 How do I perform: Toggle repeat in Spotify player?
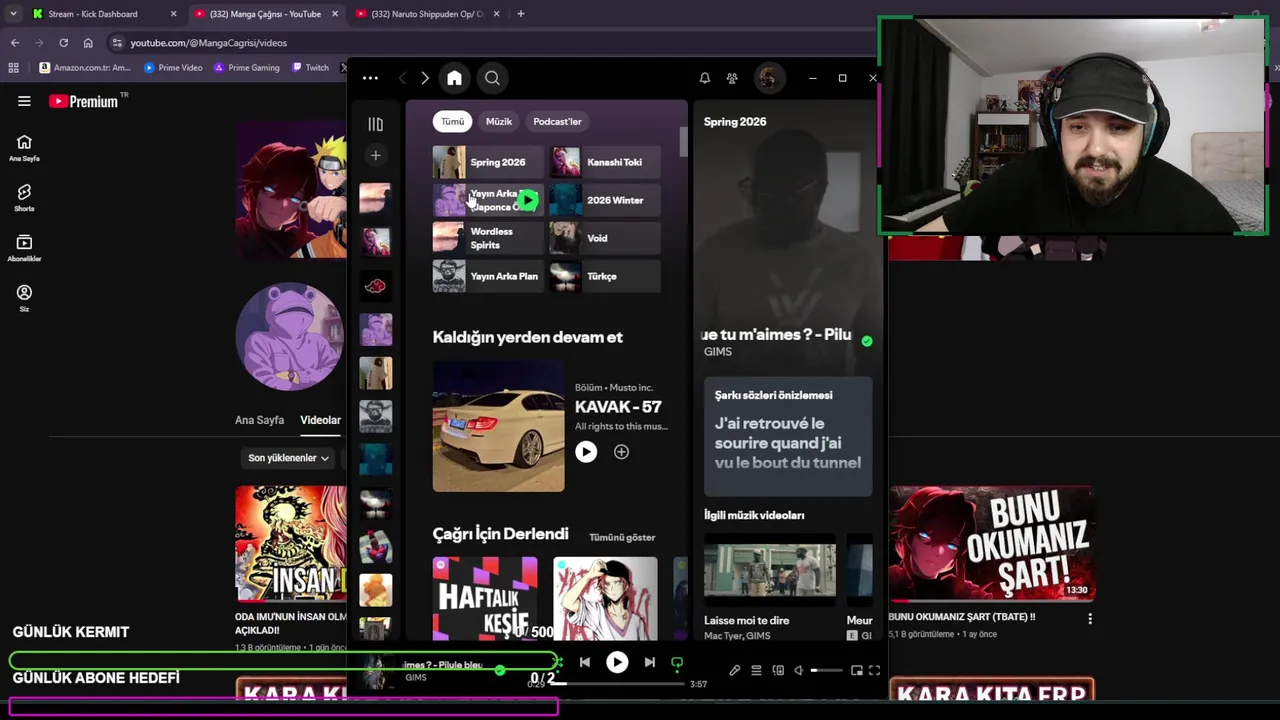tap(677, 662)
